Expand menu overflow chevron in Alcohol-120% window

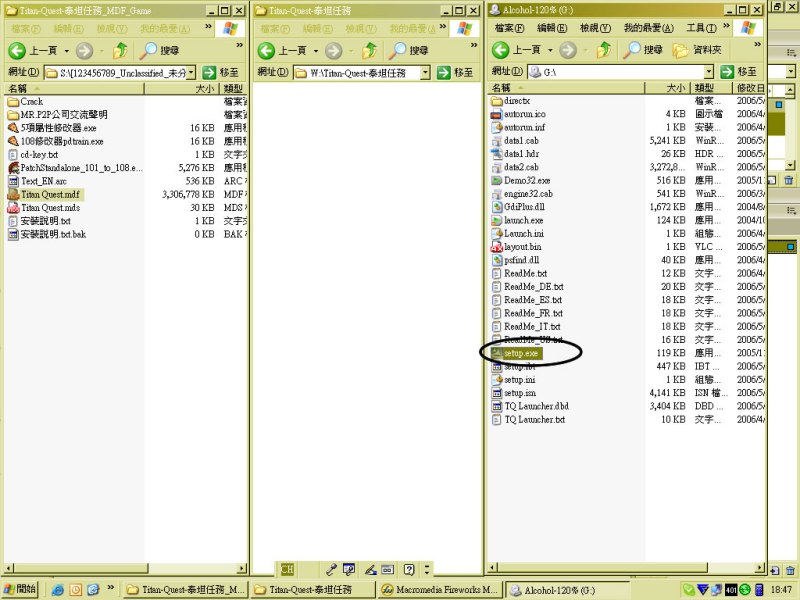[726, 25]
